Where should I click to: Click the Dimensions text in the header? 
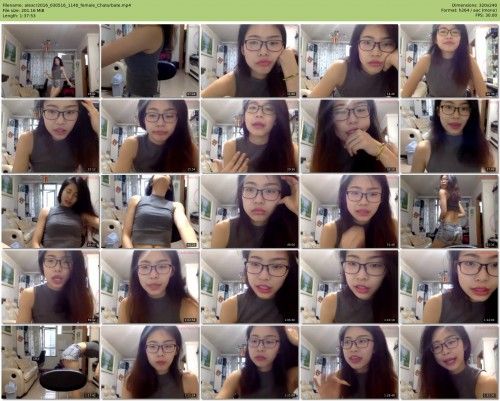tap(475, 6)
